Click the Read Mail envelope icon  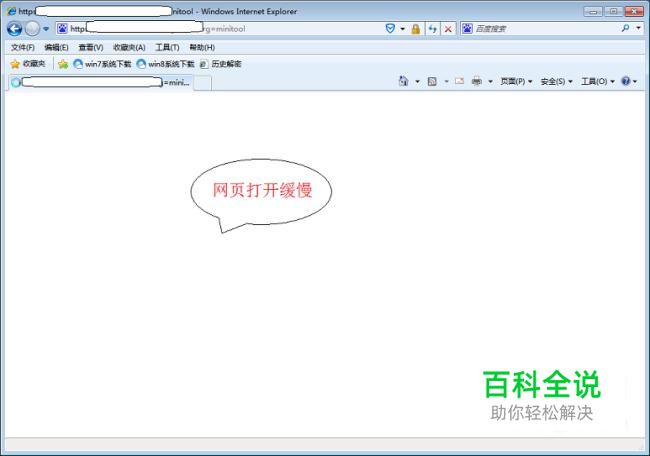click(459, 81)
